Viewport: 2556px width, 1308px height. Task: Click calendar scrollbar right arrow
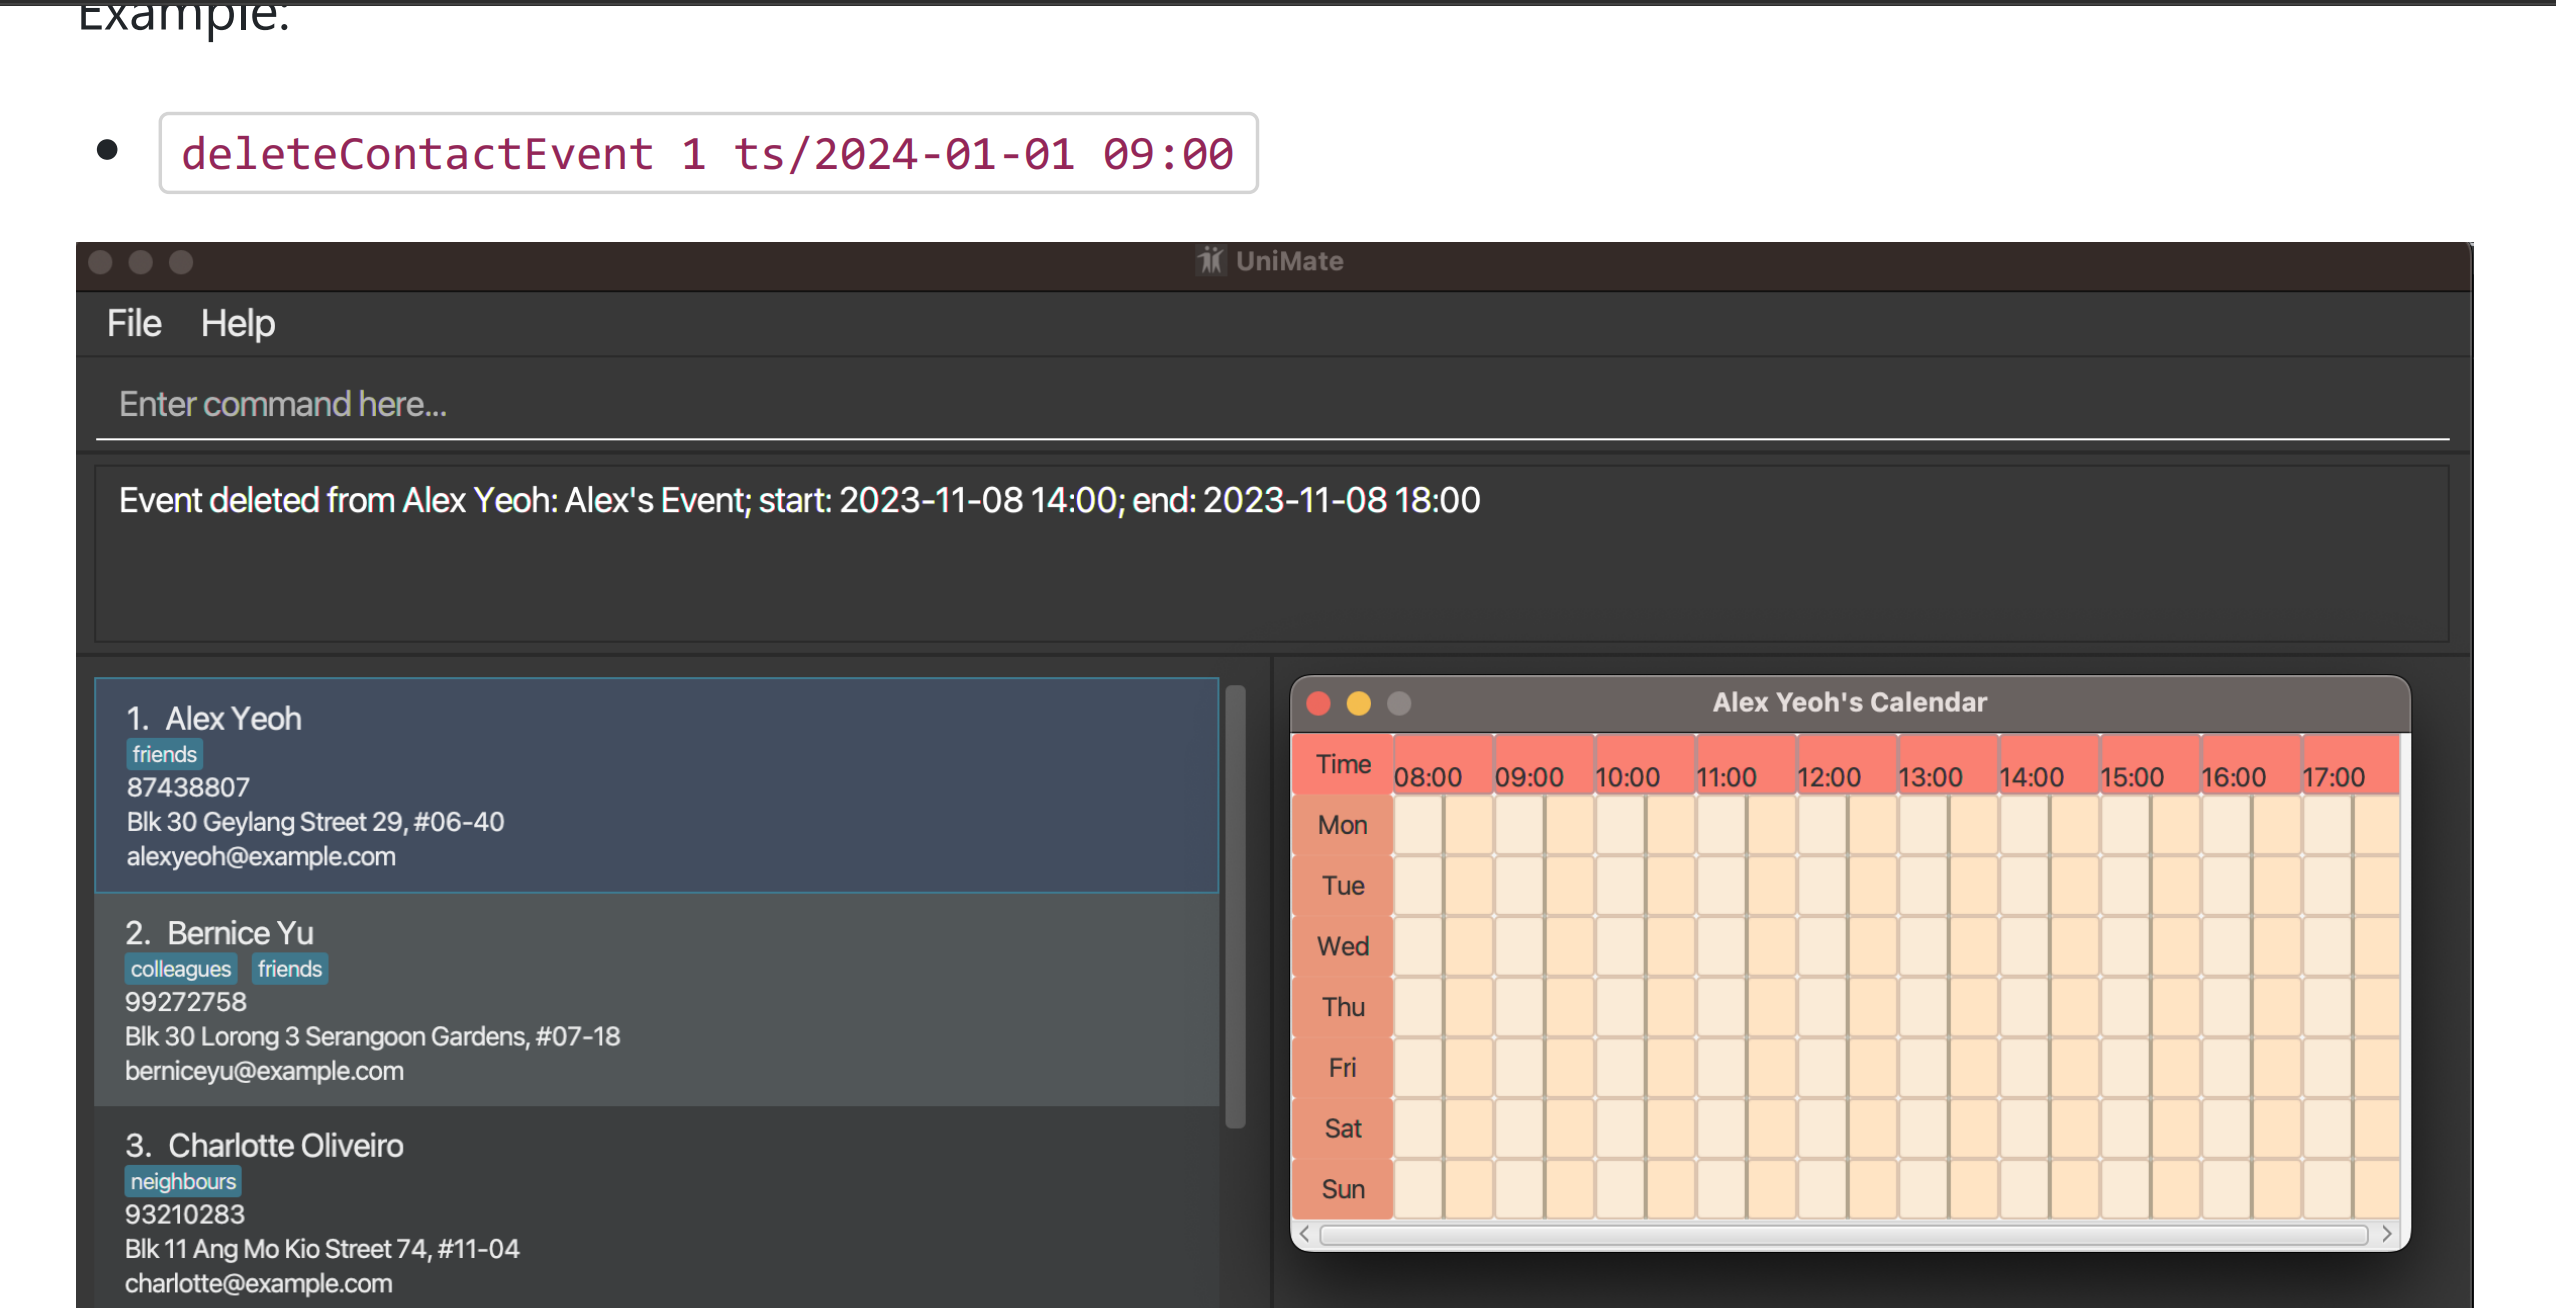pos(2387,1234)
